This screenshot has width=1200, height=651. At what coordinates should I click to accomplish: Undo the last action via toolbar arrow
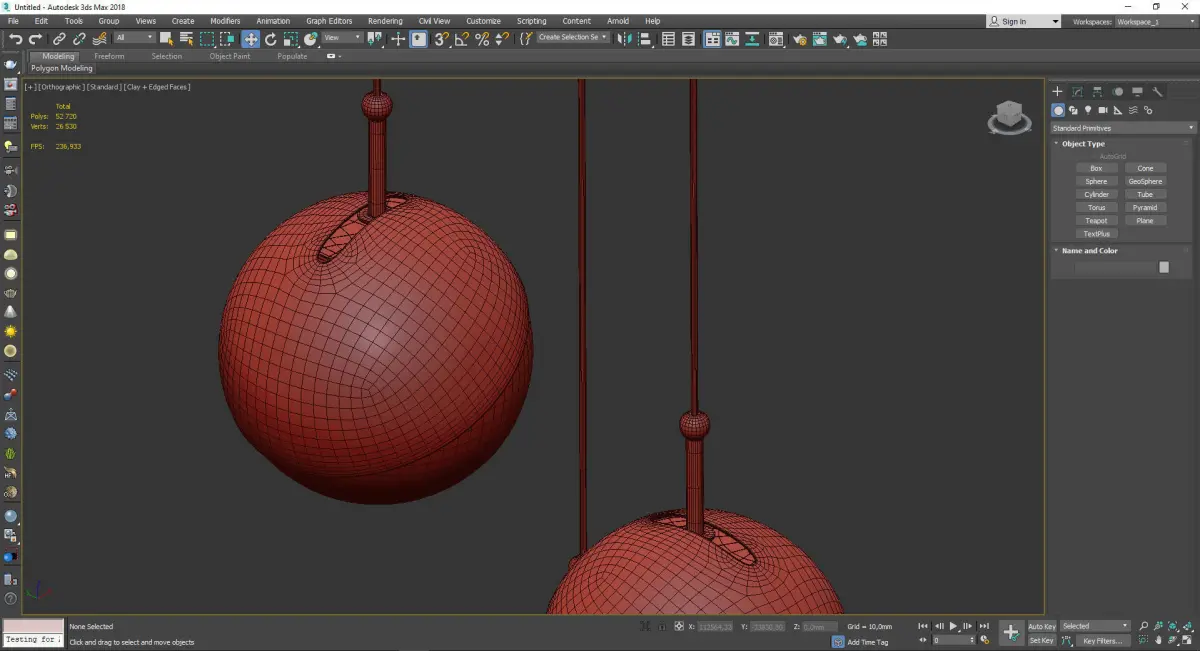tap(15, 39)
